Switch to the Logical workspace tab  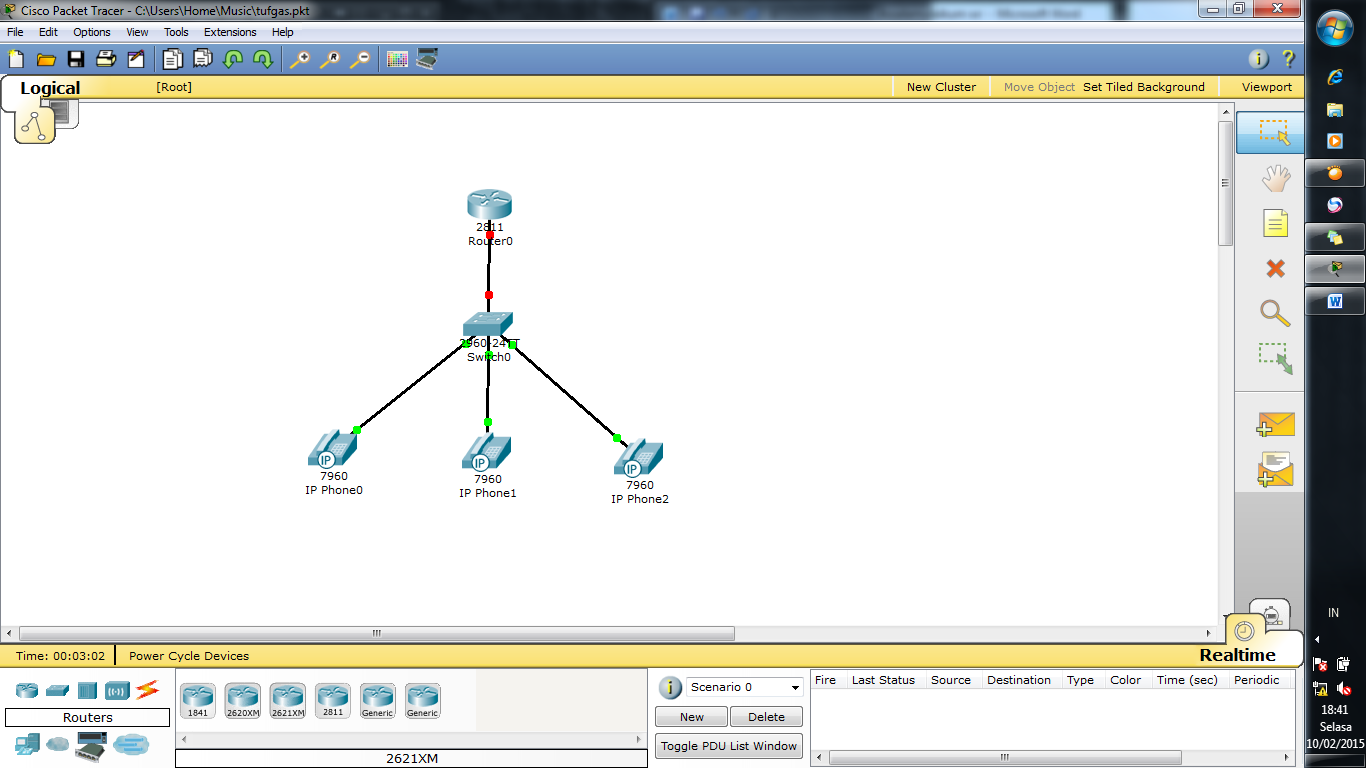pyautogui.click(x=50, y=88)
